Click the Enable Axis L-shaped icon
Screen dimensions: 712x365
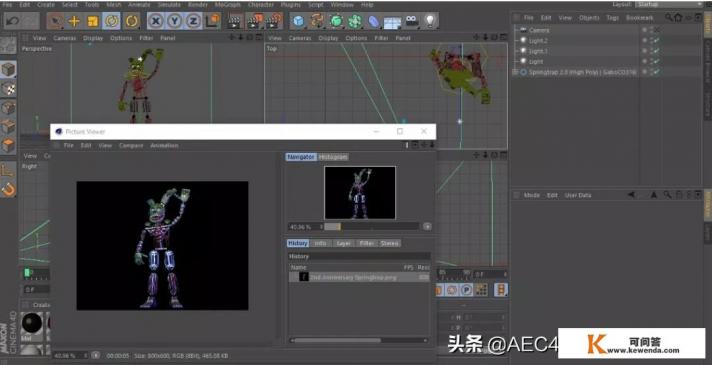click(x=9, y=170)
